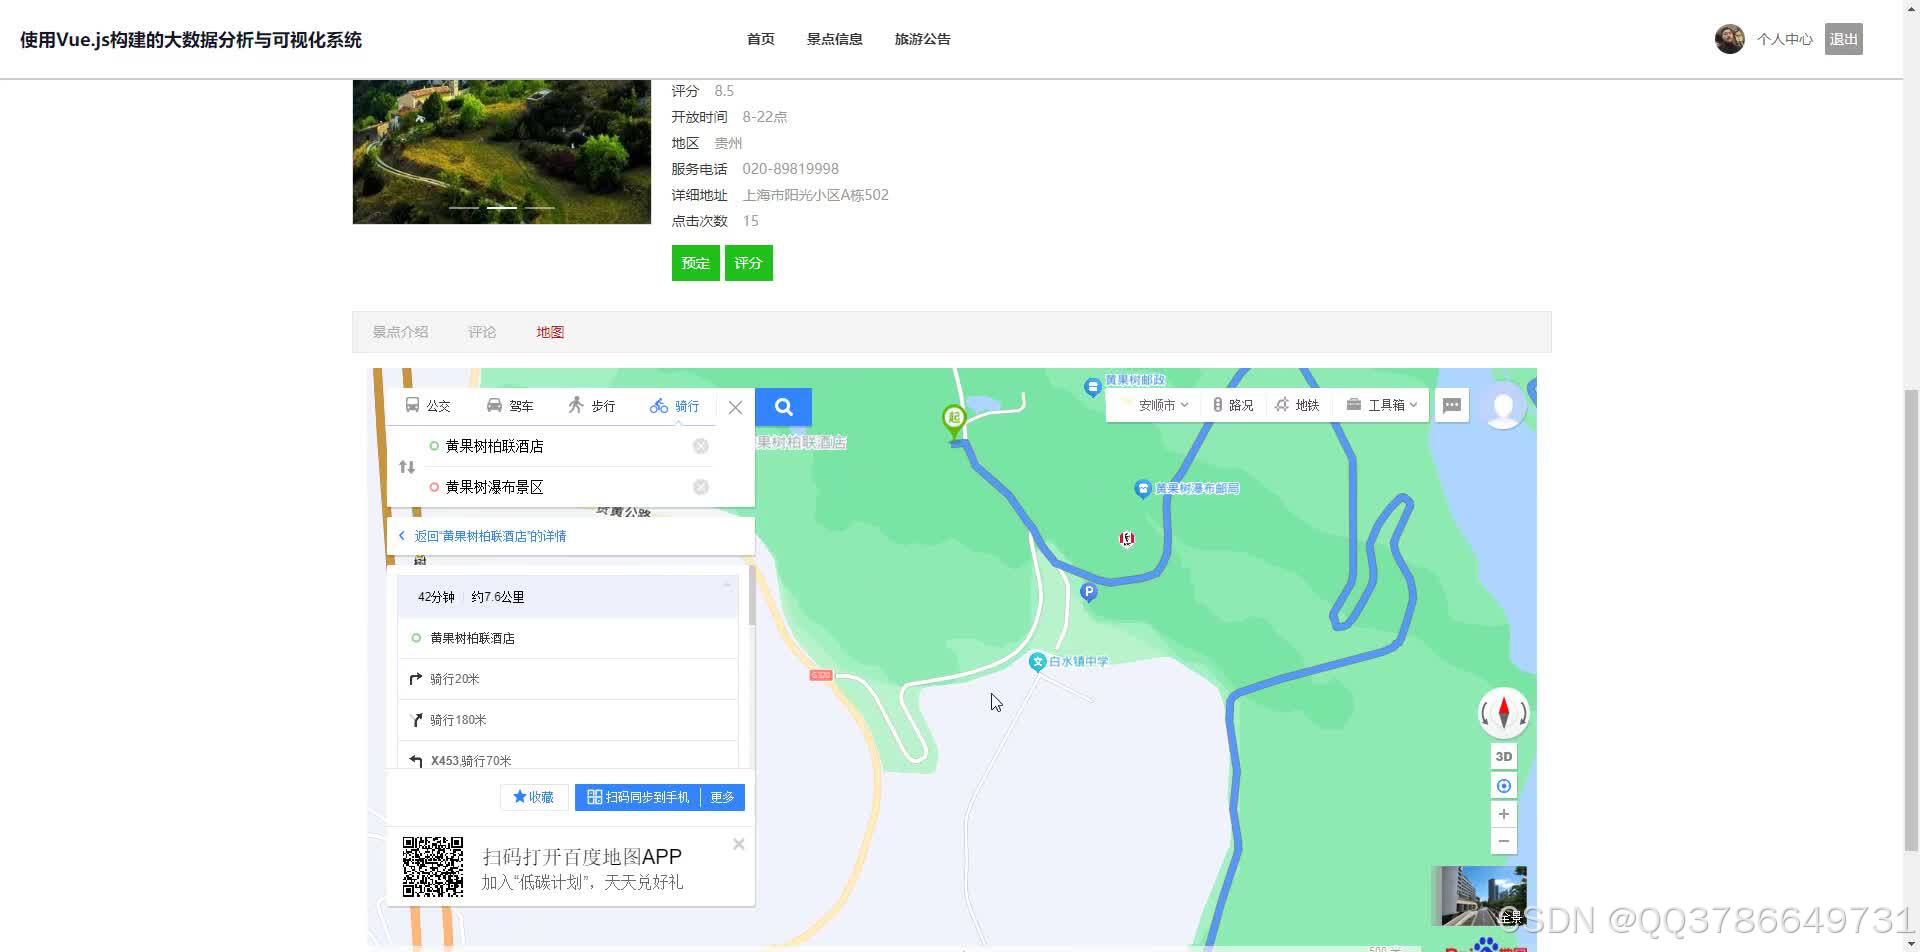The height and width of the screenshot is (952, 1920).
Task: Switch to the 评论 comments tab
Action: [x=482, y=332]
